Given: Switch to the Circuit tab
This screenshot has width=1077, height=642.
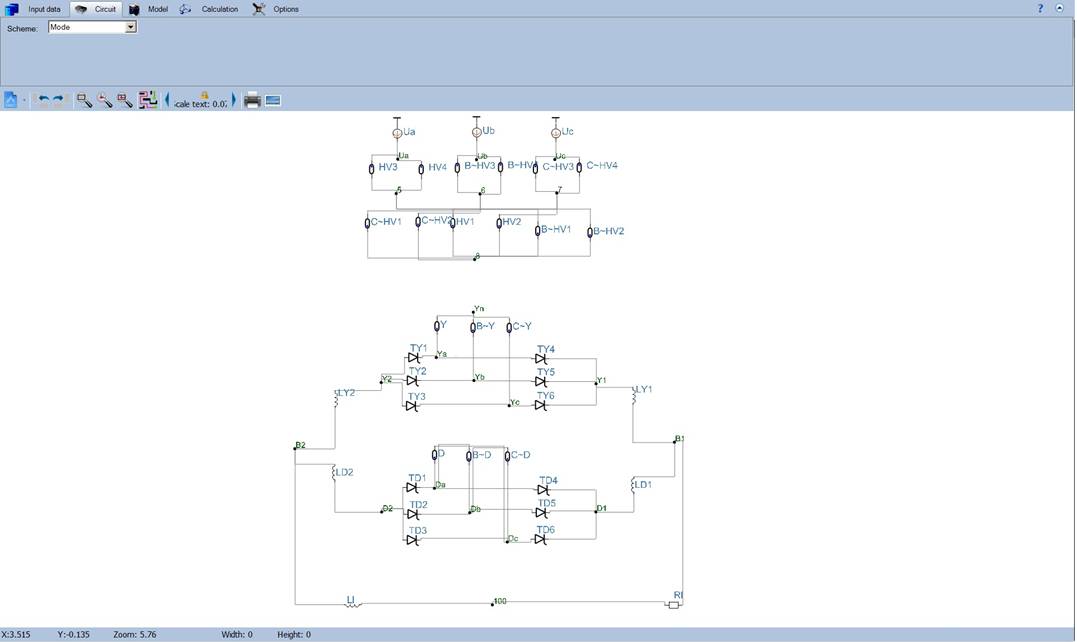Looking at the screenshot, I should pyautogui.click(x=95, y=9).
